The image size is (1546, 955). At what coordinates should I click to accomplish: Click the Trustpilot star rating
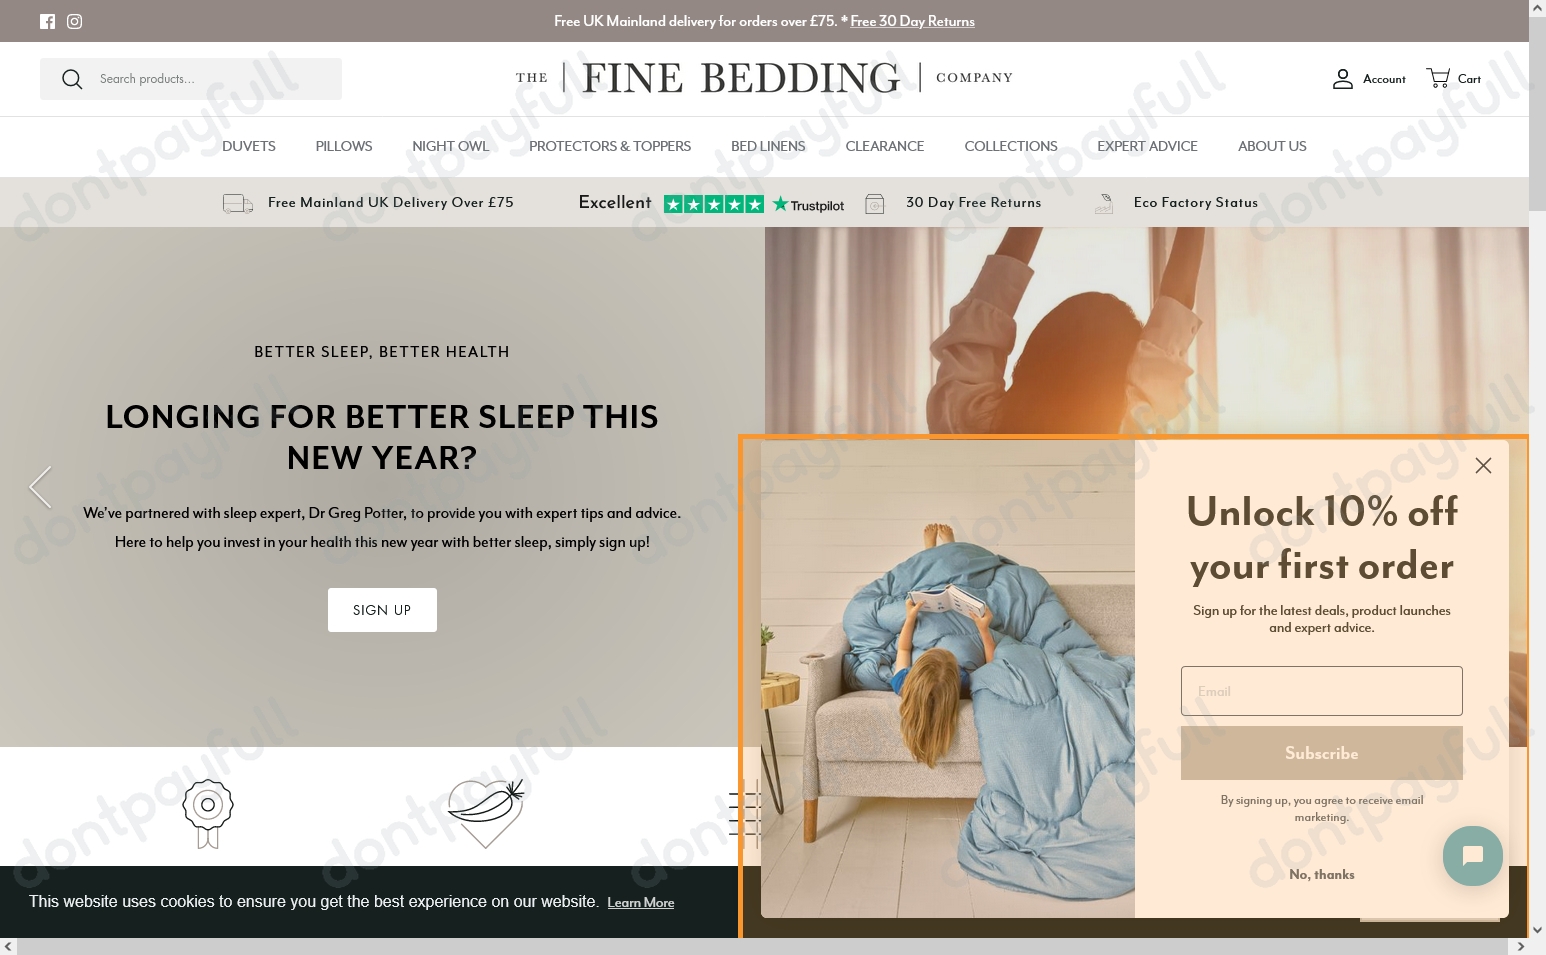[x=713, y=204]
